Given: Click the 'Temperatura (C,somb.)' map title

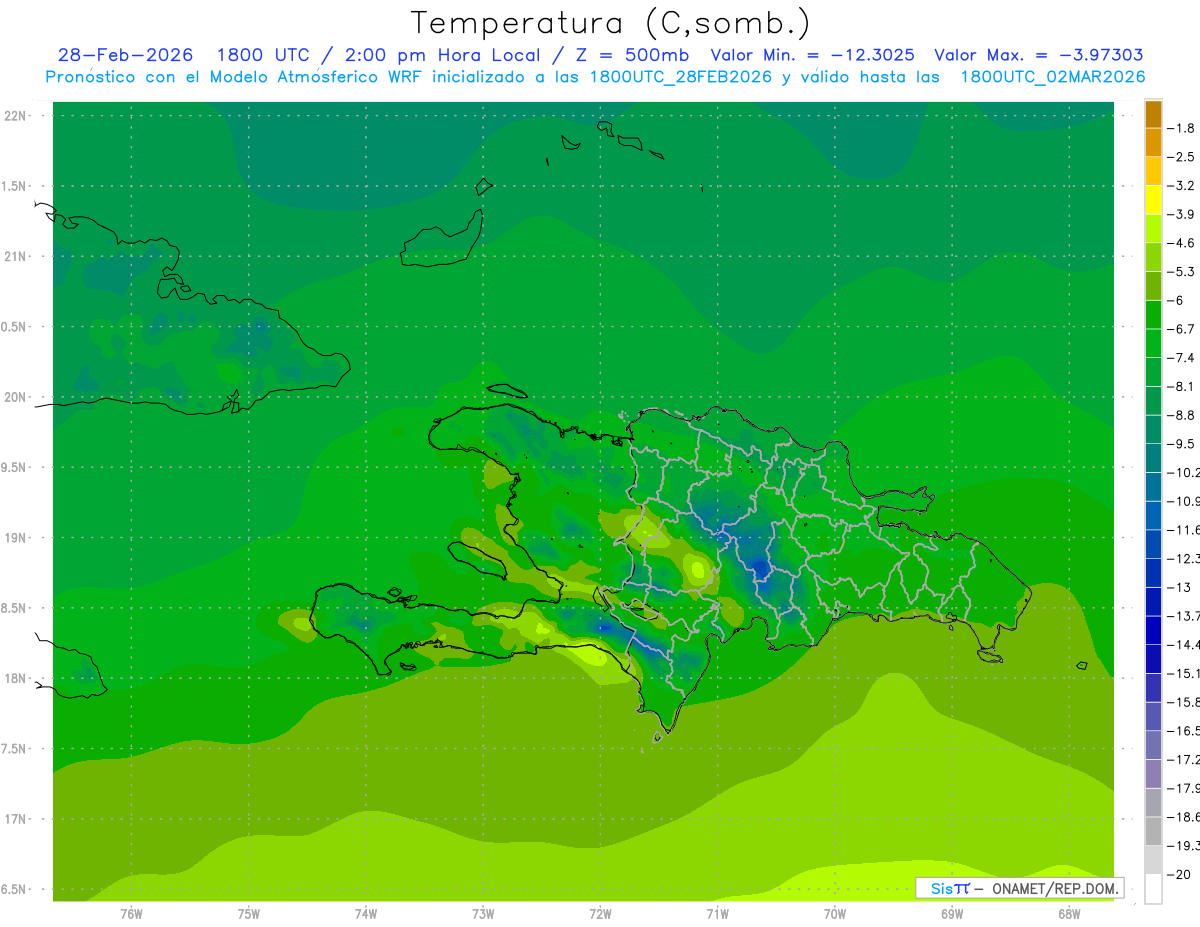Looking at the screenshot, I should click(x=610, y=23).
